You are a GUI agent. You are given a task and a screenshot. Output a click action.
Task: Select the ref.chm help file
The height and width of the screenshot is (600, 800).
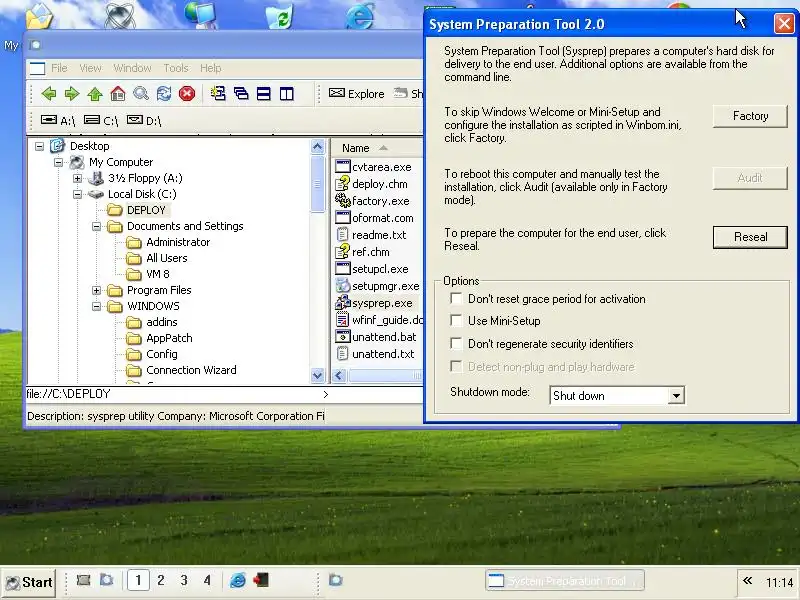click(363, 252)
